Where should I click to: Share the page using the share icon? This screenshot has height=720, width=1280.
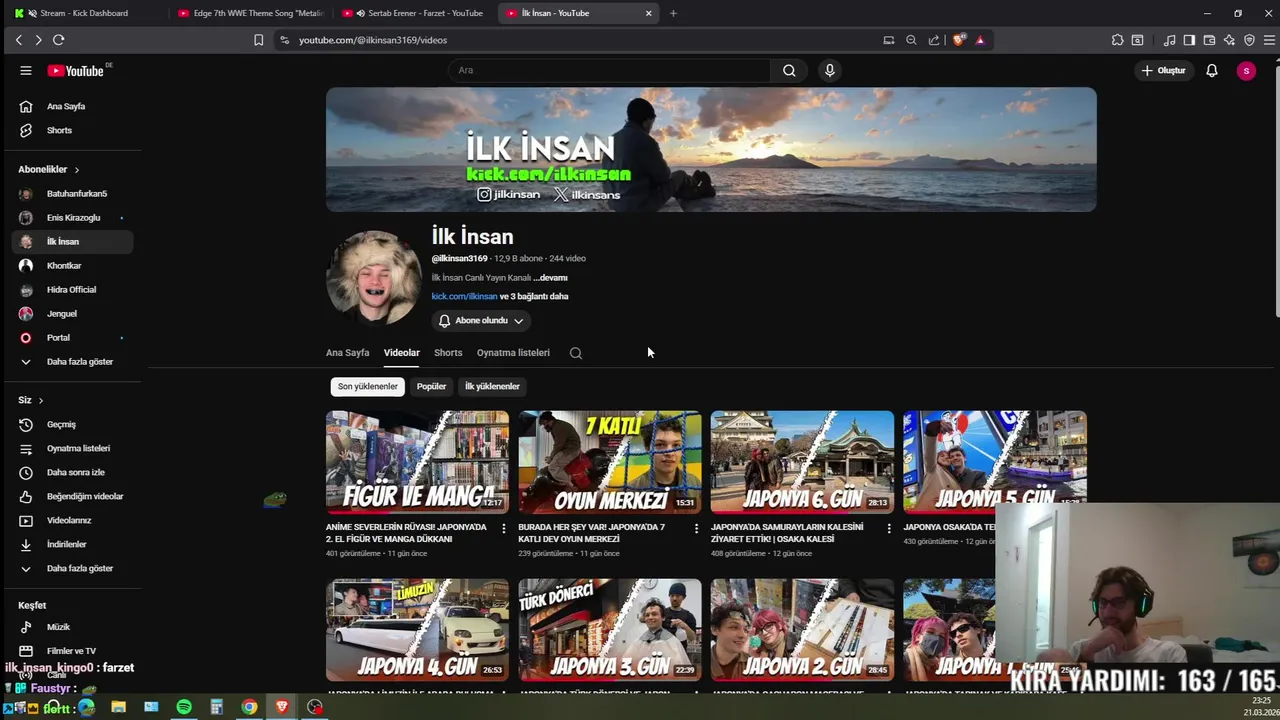934,40
